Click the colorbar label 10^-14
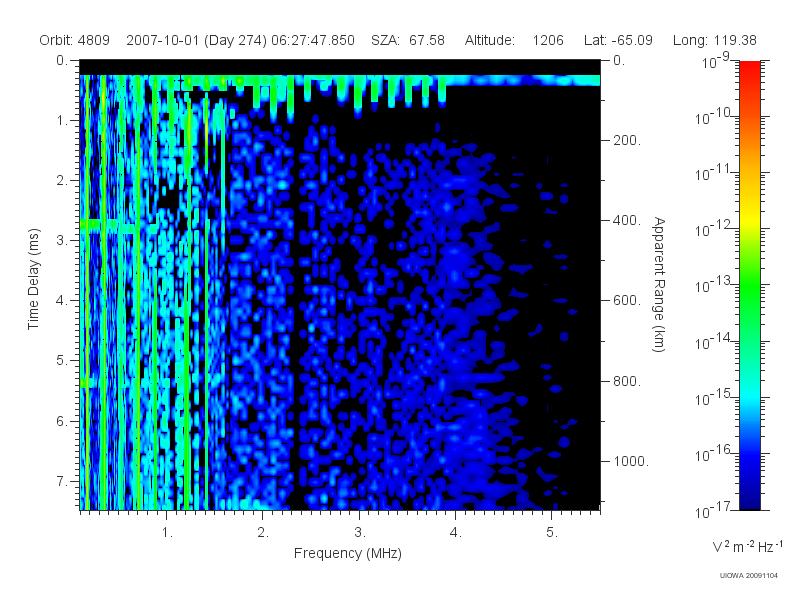This screenshot has height=600, width=800. pyautogui.click(x=715, y=342)
